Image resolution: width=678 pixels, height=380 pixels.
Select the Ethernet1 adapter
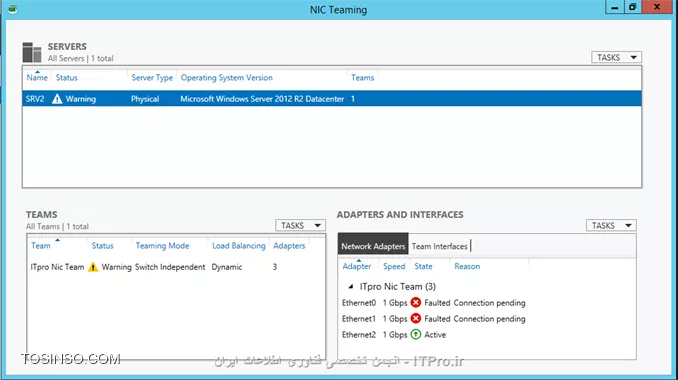point(359,319)
